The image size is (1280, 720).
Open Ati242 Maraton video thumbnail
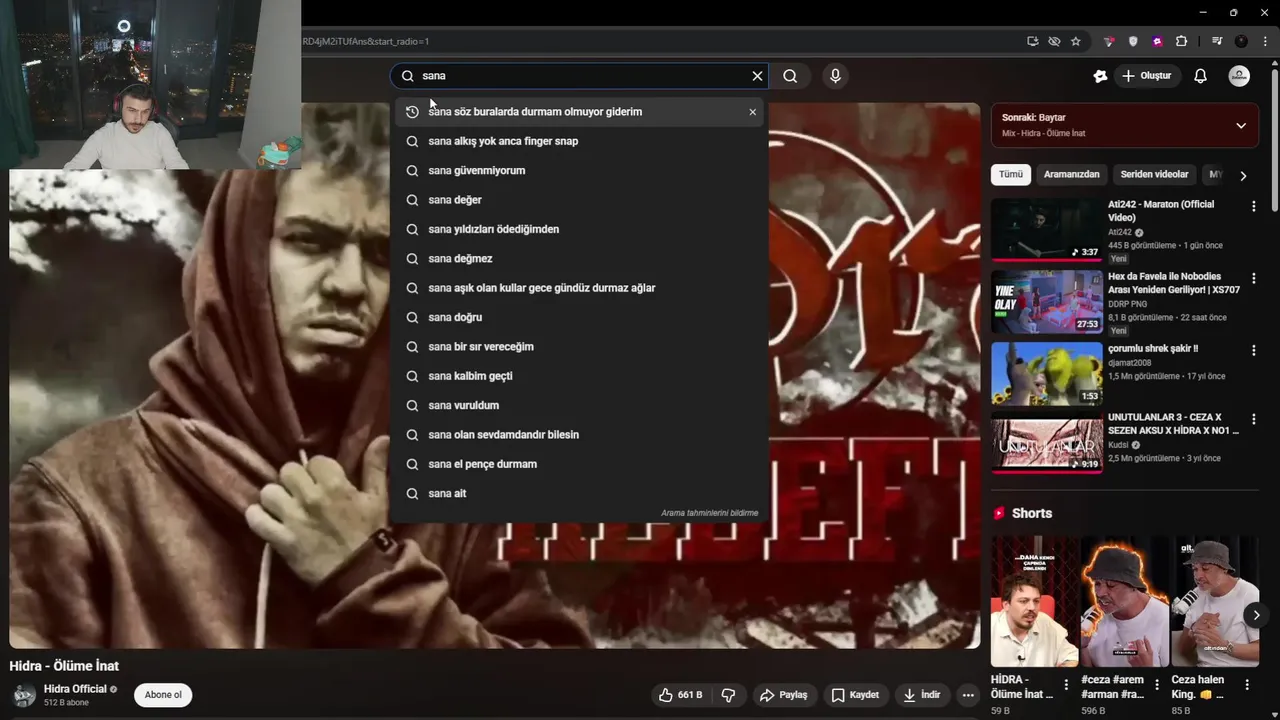click(x=1046, y=229)
